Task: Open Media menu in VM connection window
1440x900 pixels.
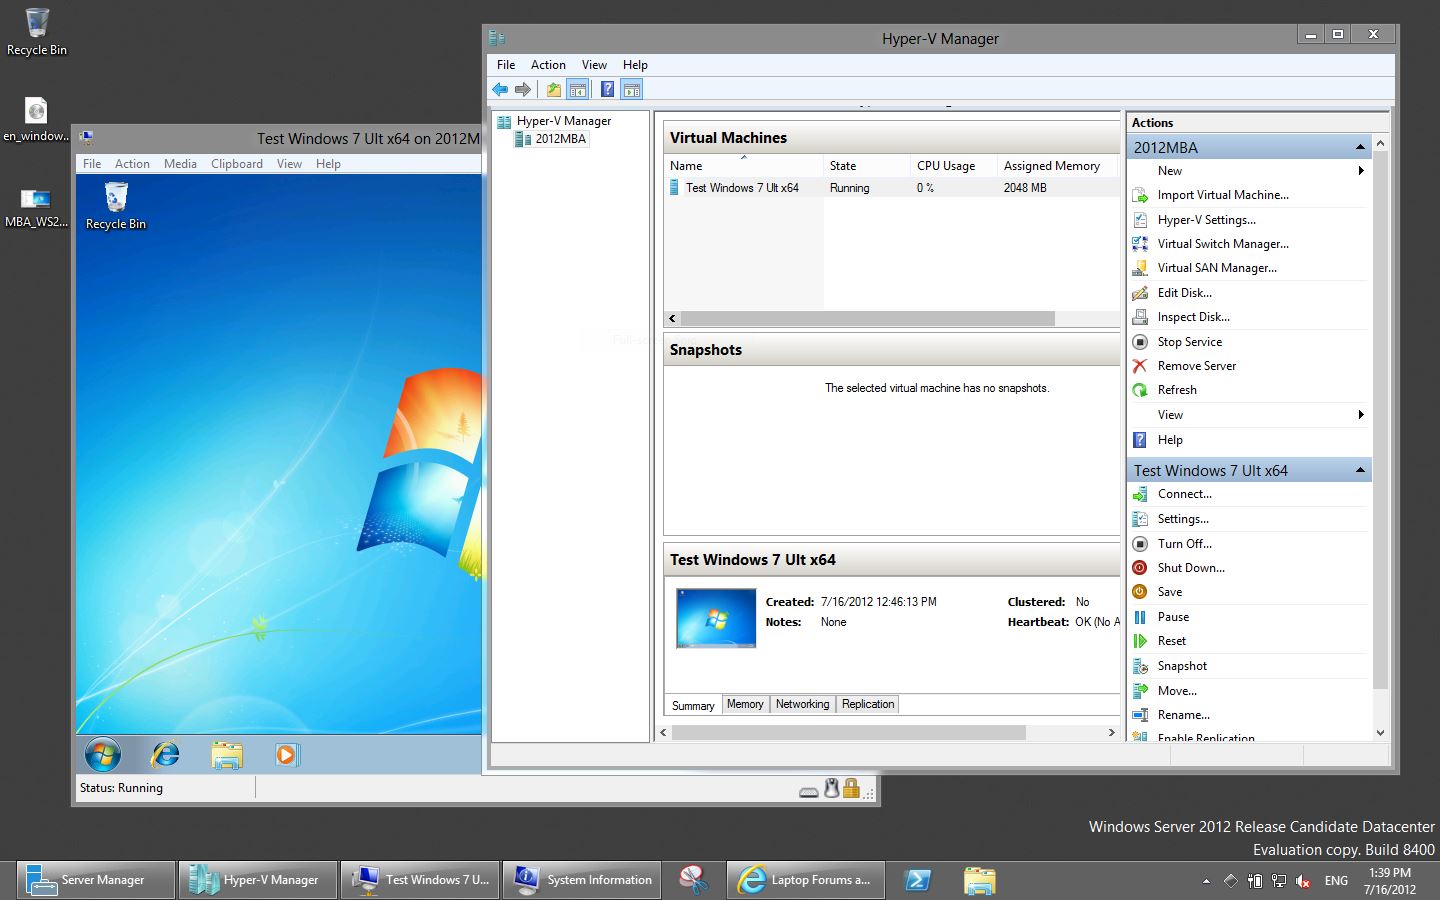Action: tap(180, 164)
